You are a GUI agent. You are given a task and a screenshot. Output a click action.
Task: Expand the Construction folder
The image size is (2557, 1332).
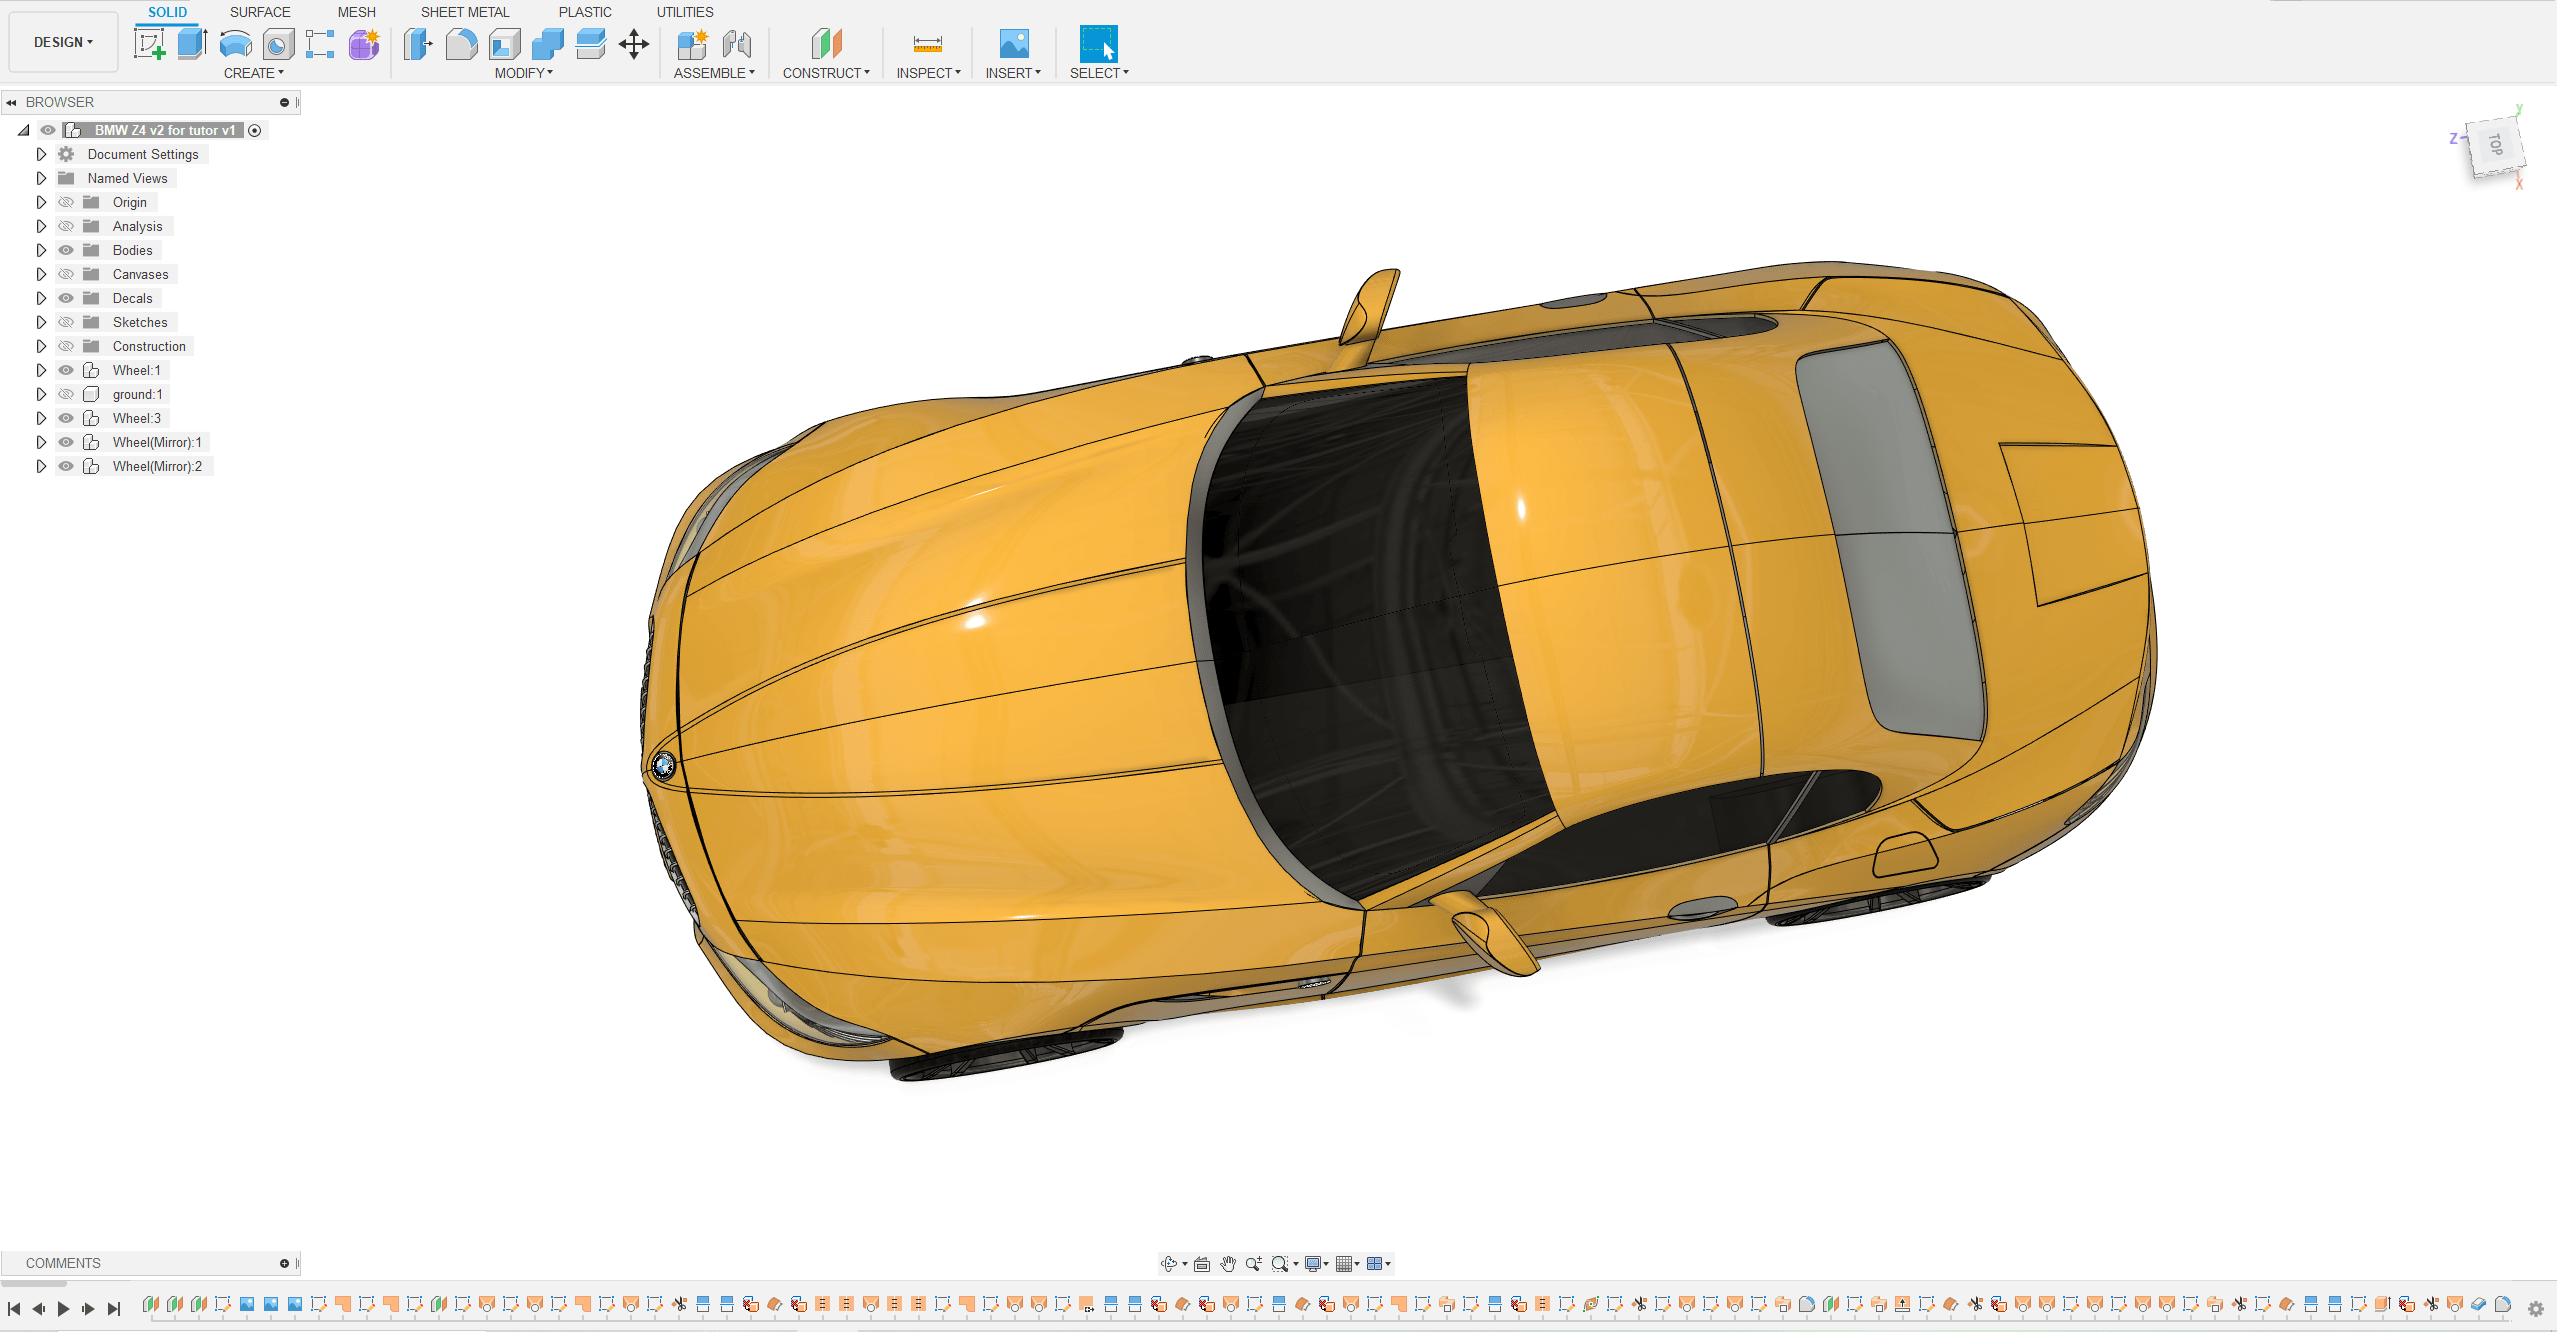tap(41, 346)
